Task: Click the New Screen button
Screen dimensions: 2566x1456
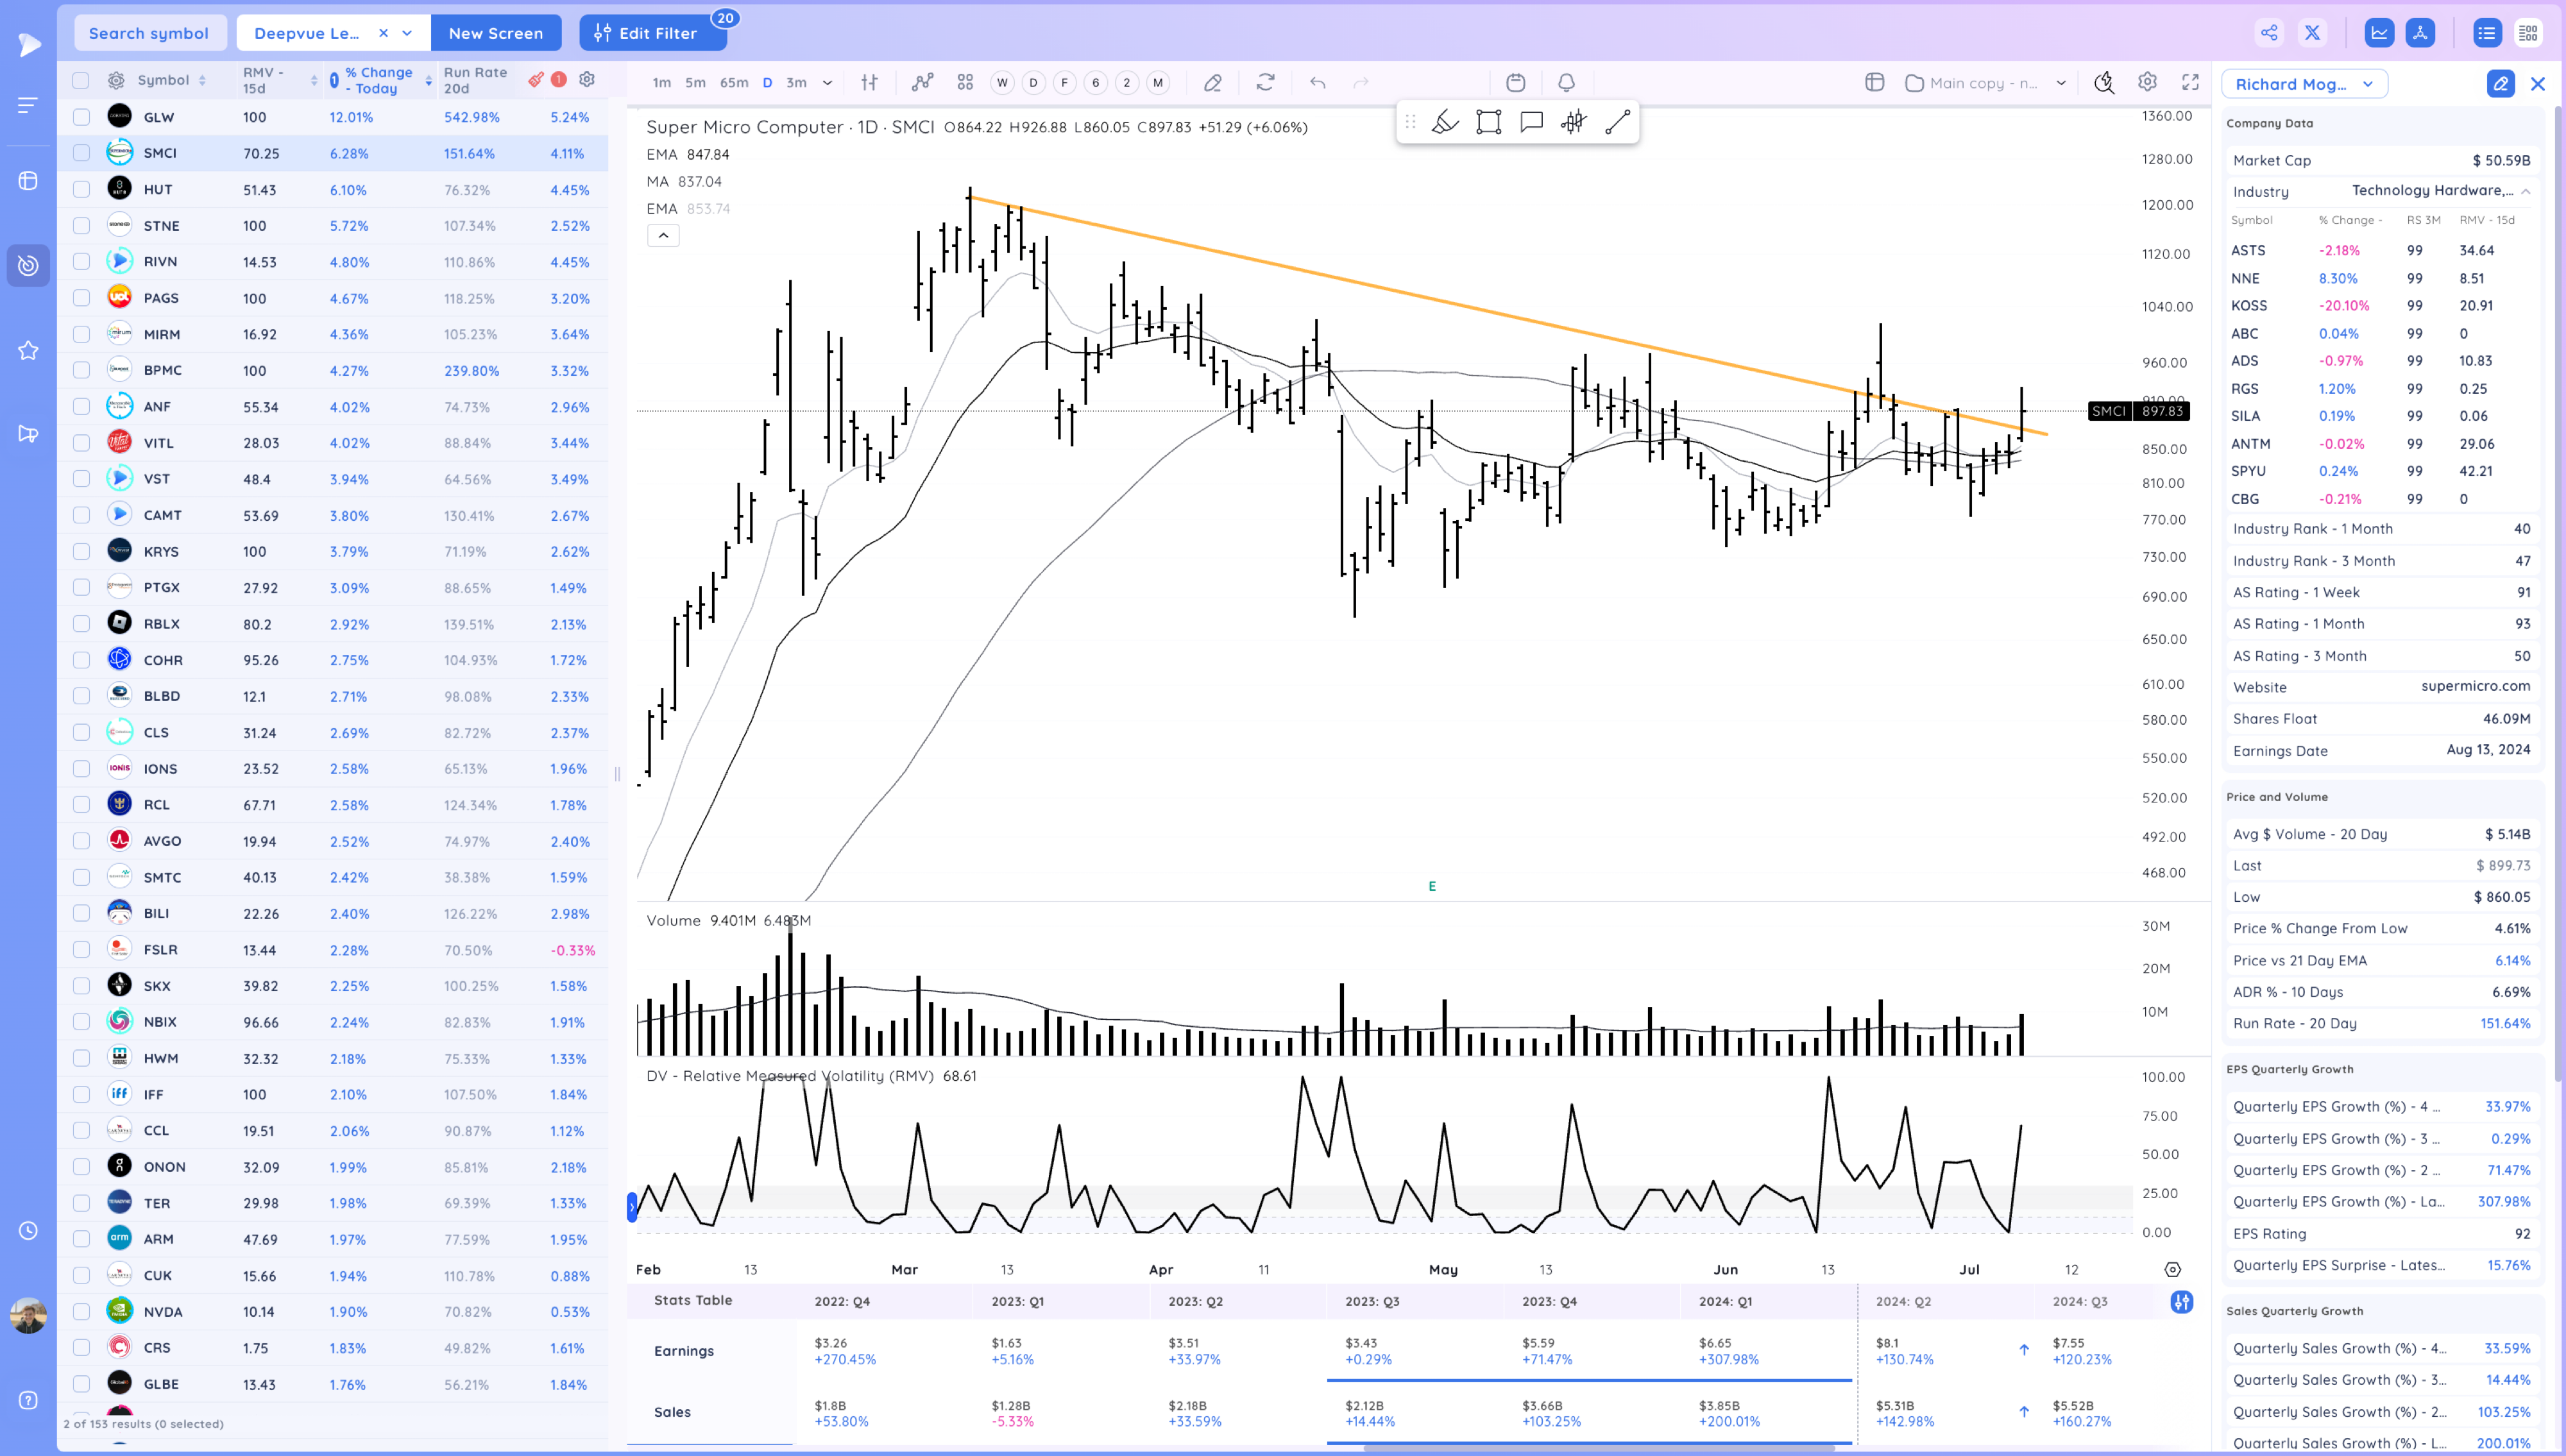Action: point(495,33)
